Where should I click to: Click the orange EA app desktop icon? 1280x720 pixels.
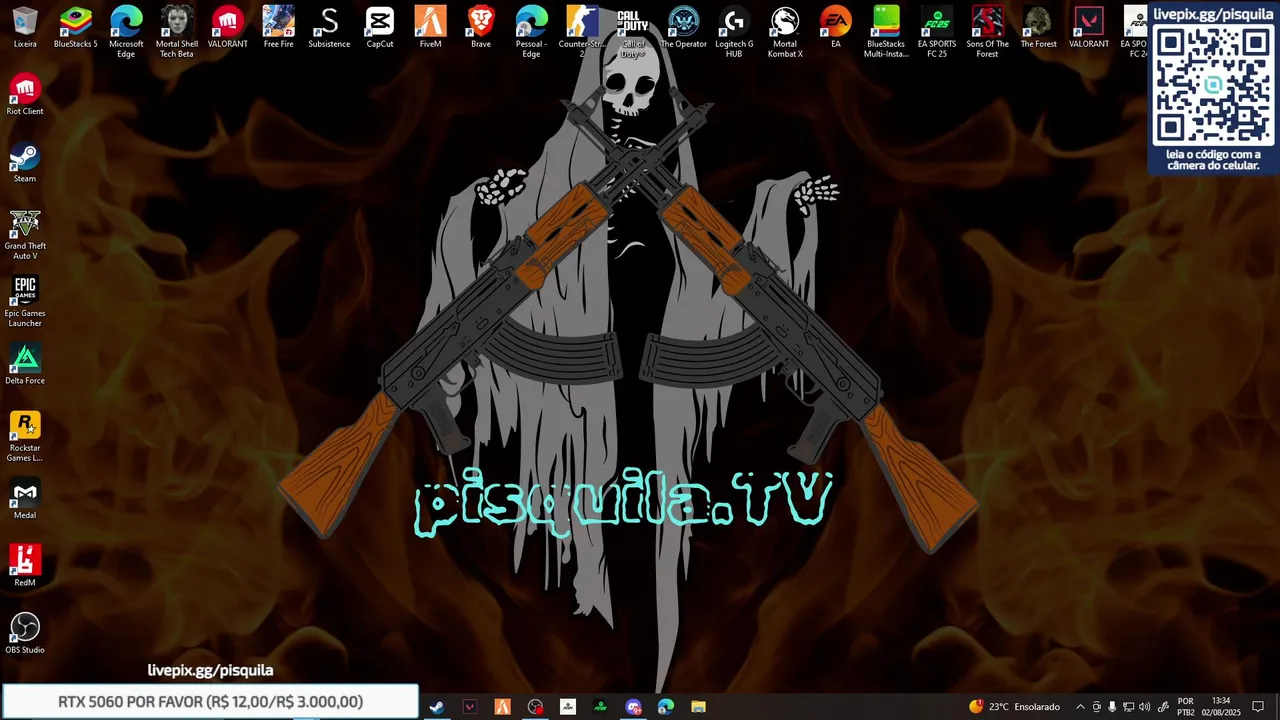pyautogui.click(x=835, y=27)
